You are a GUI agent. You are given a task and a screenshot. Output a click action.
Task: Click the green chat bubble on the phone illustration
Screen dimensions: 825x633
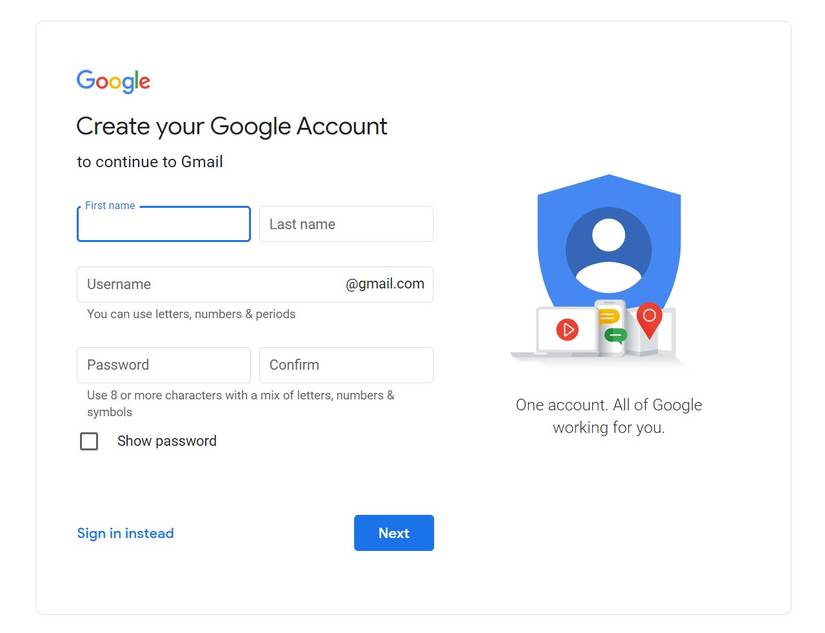tap(614, 335)
